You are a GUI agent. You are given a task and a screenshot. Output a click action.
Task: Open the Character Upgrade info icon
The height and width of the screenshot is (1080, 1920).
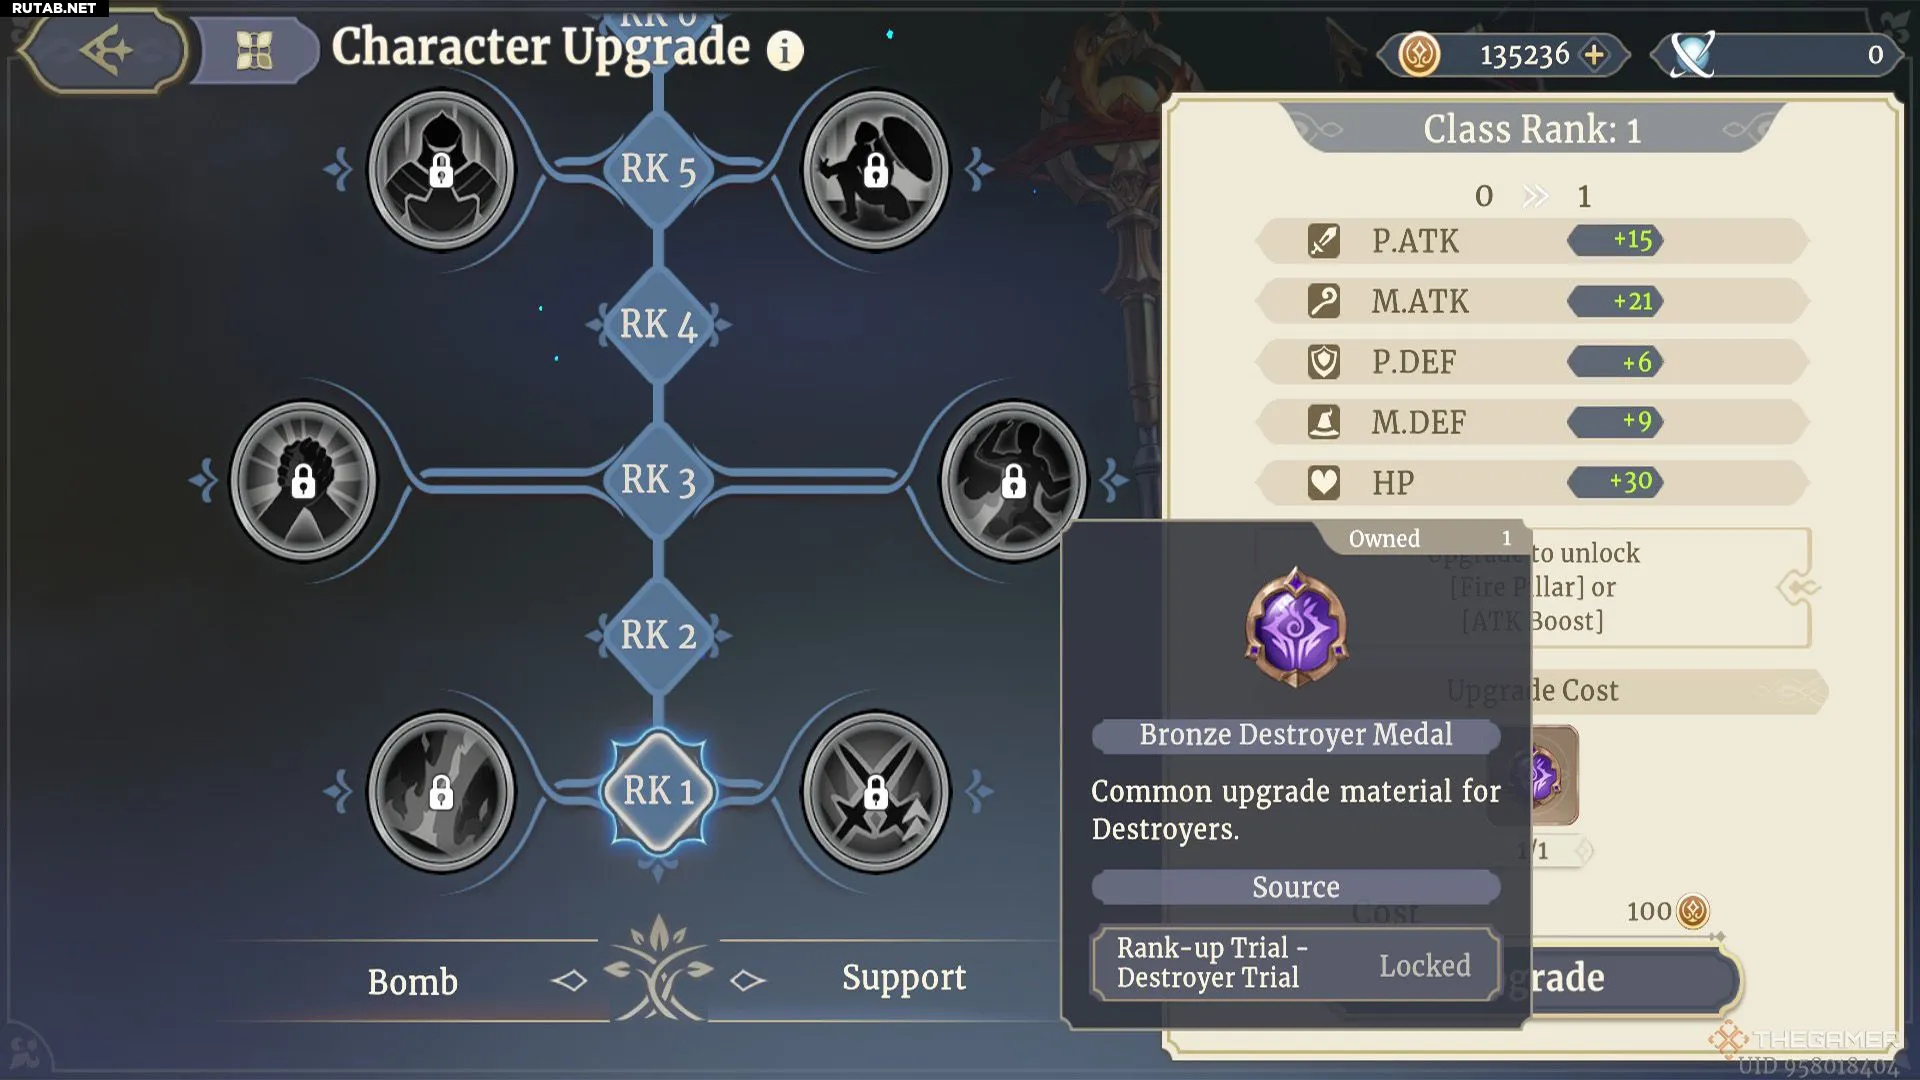point(785,50)
